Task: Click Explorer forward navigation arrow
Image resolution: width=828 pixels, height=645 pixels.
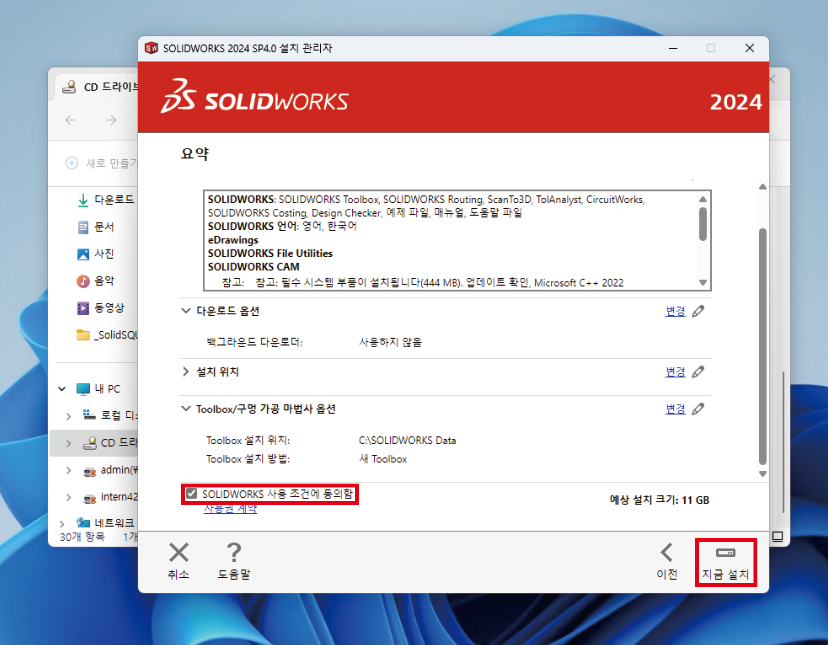Action: 110,120
